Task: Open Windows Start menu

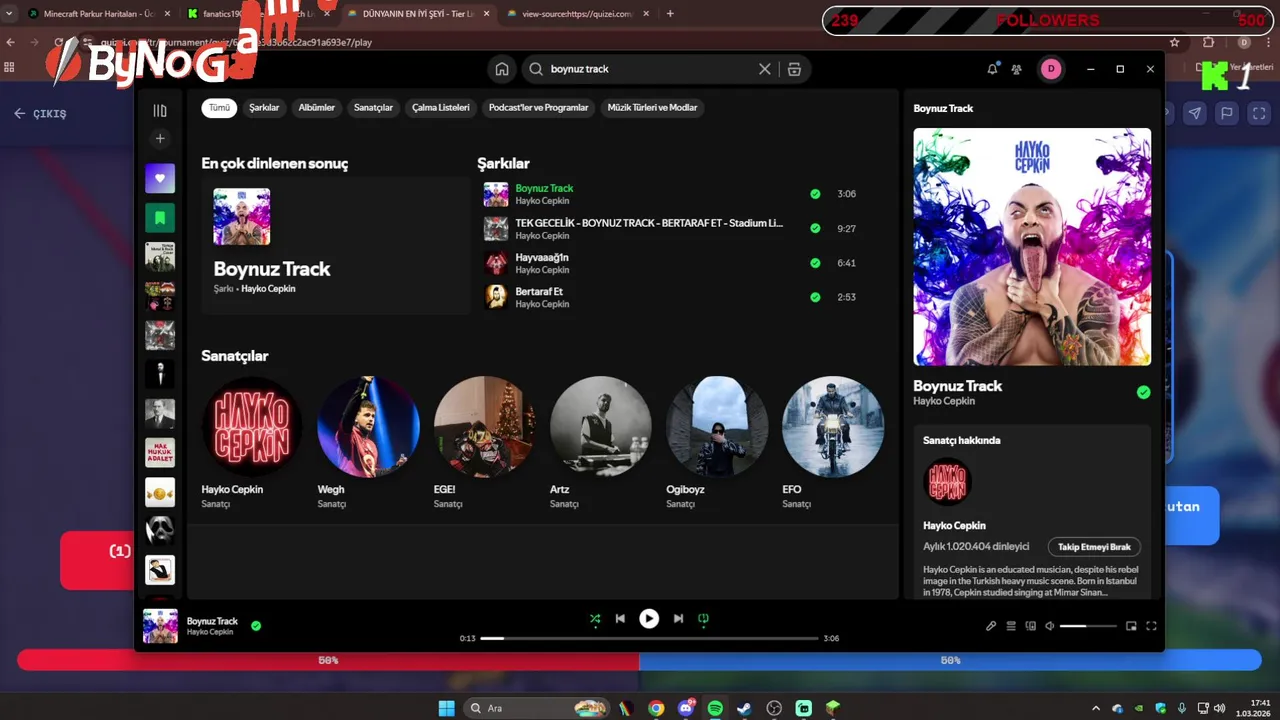Action: 446,708
